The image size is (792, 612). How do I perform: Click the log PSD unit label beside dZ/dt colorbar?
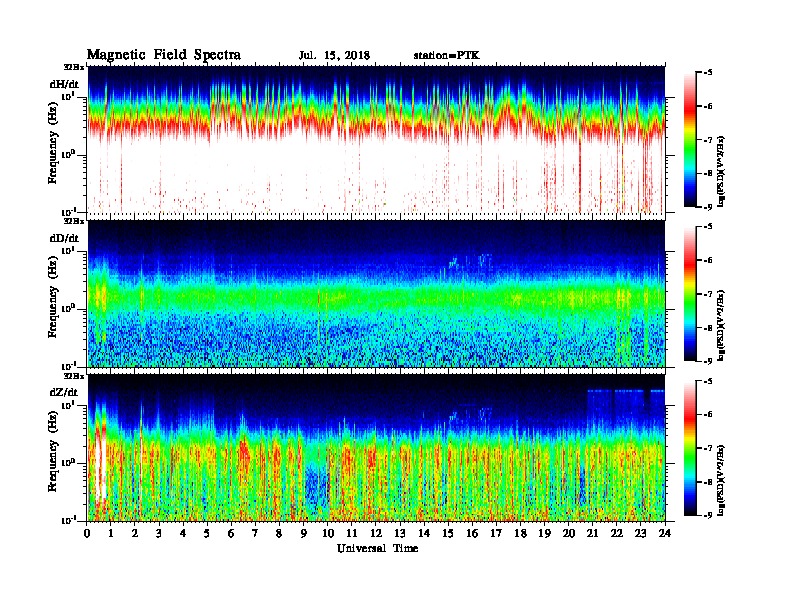[x=722, y=480]
